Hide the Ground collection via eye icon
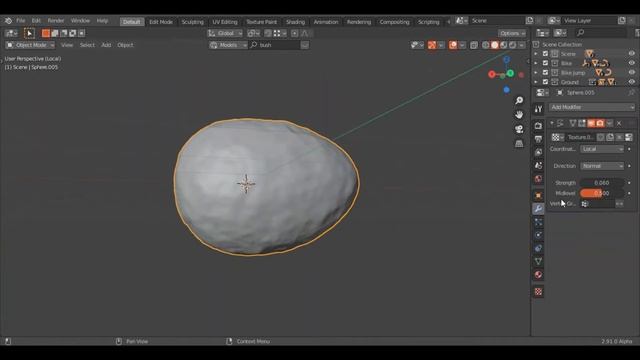Viewport: 640px width, 360px height. click(631, 82)
